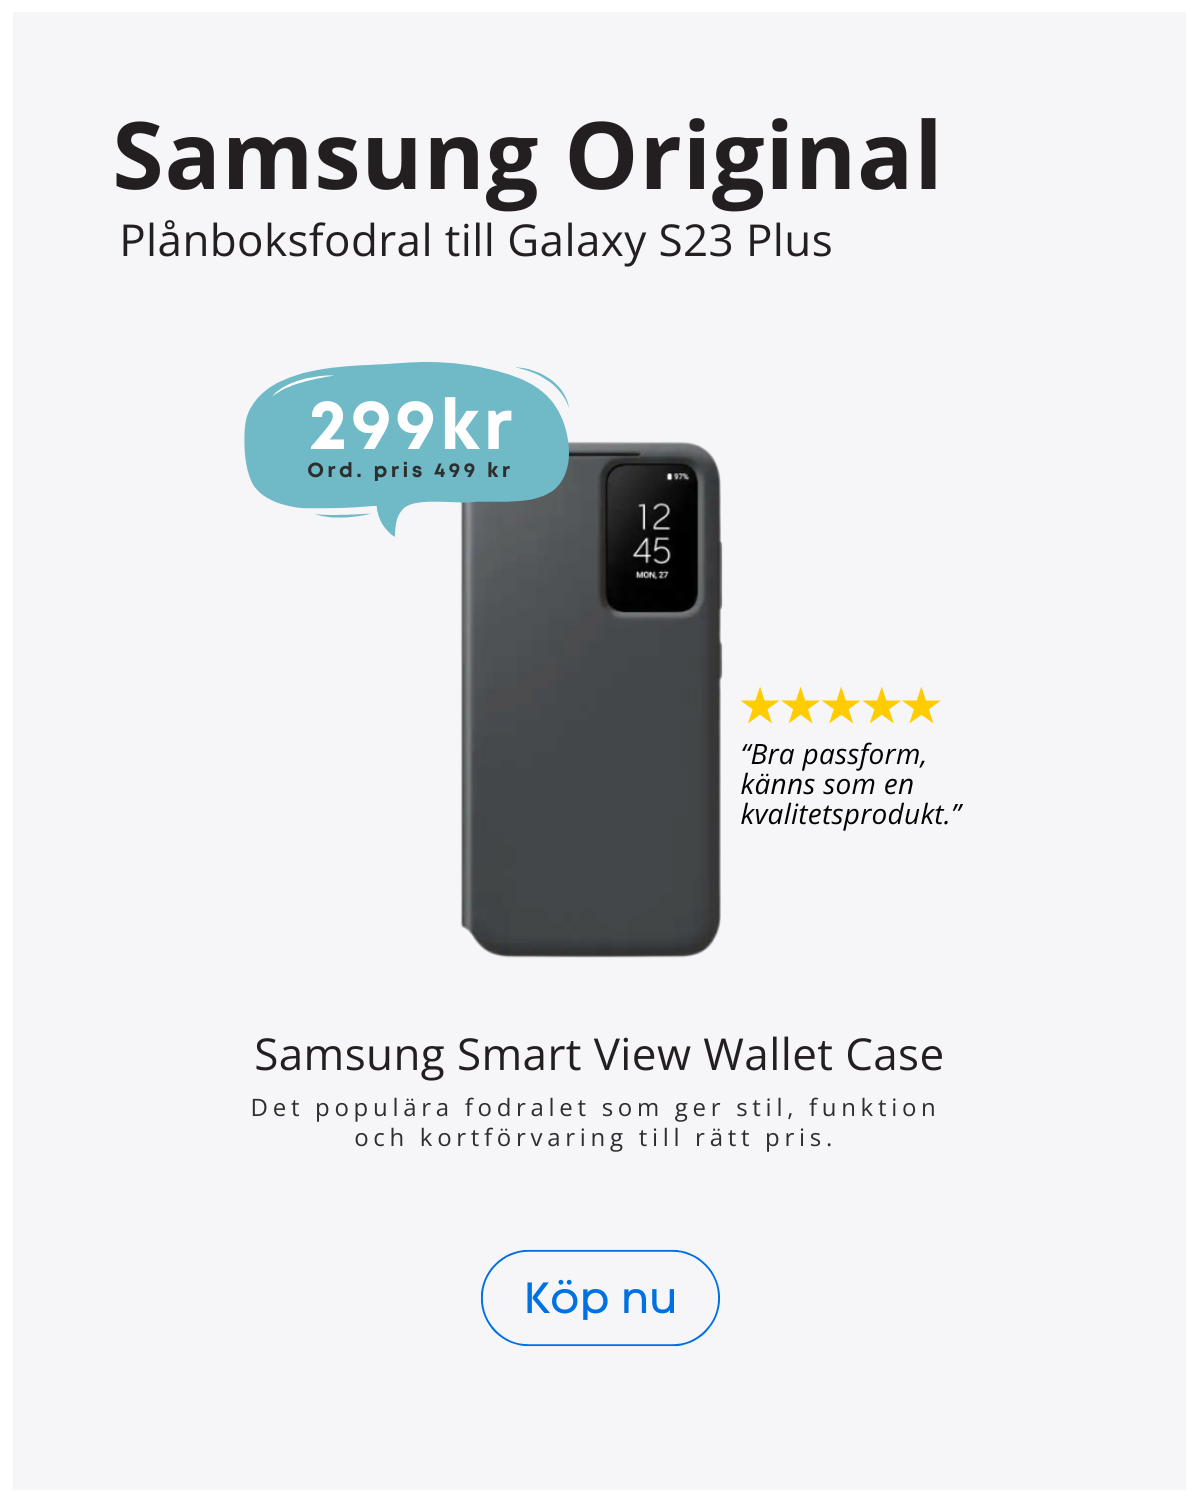
Task: Click the 299kr sale price
Action: click(x=410, y=427)
